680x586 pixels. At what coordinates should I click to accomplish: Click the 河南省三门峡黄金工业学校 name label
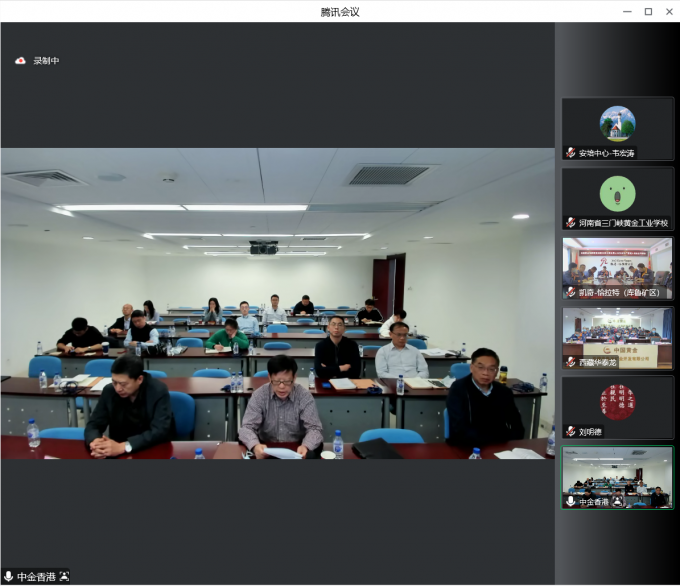623,223
